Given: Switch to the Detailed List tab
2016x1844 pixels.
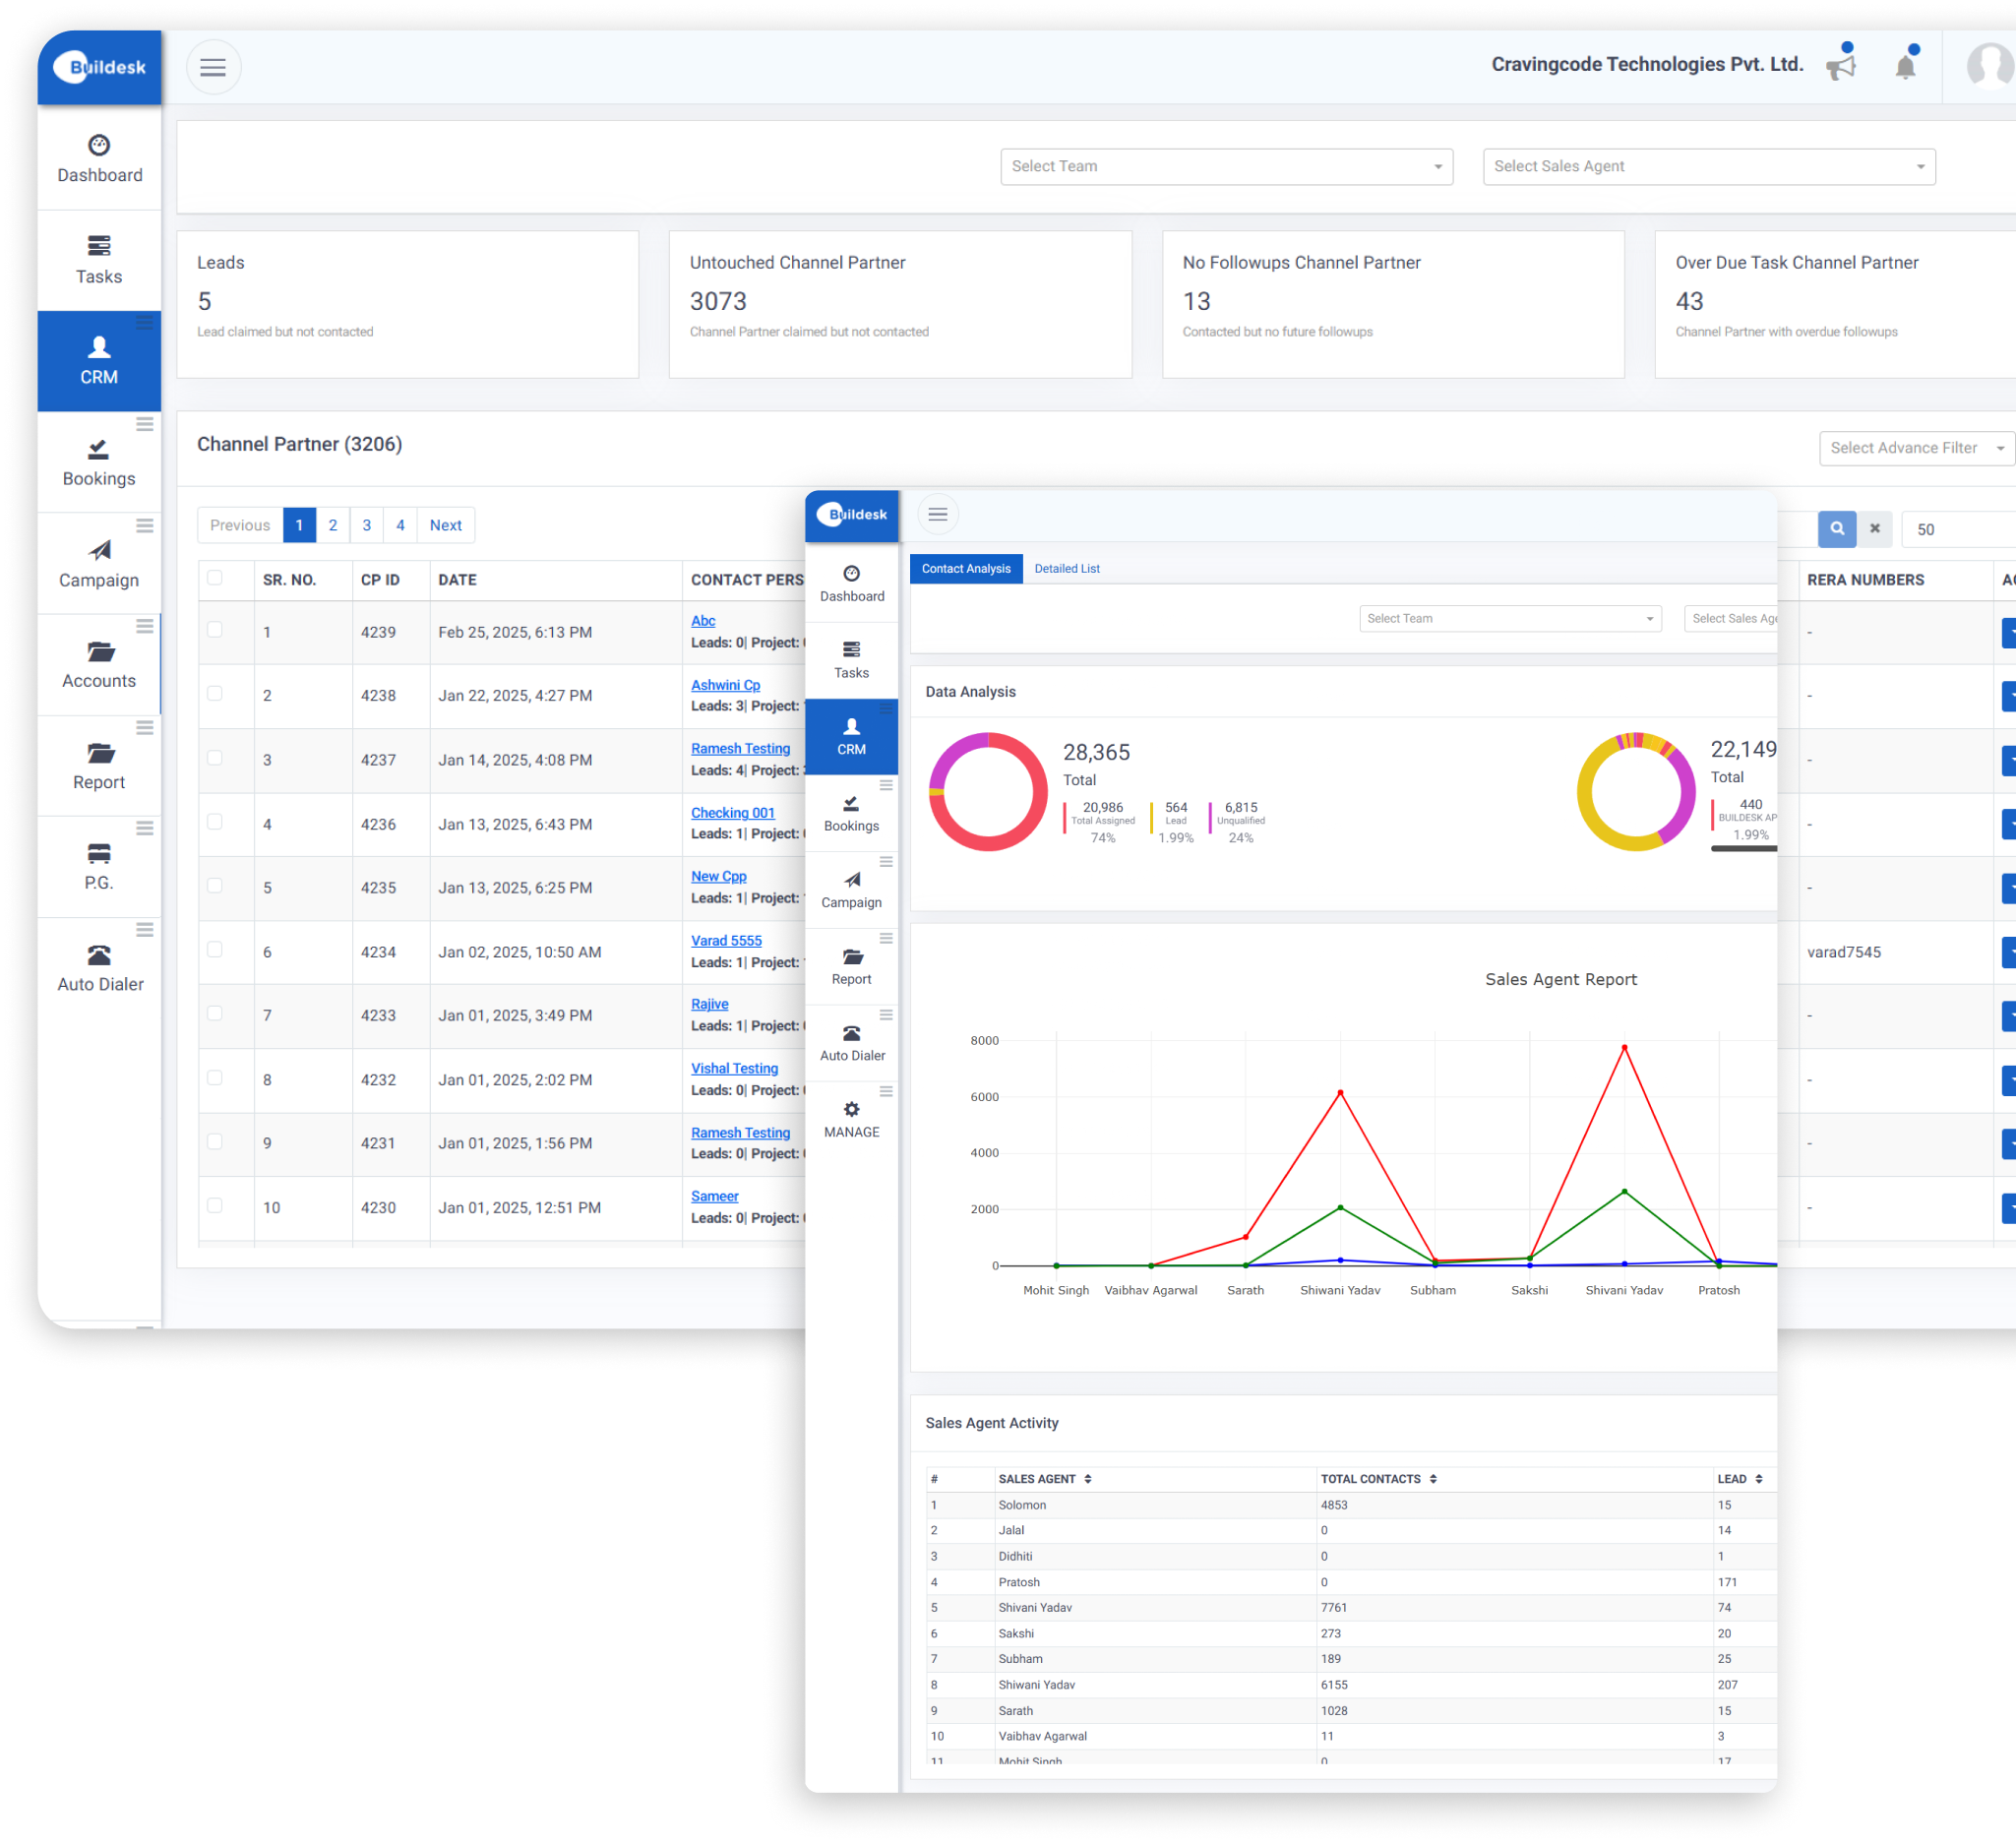Looking at the screenshot, I should (x=1066, y=568).
